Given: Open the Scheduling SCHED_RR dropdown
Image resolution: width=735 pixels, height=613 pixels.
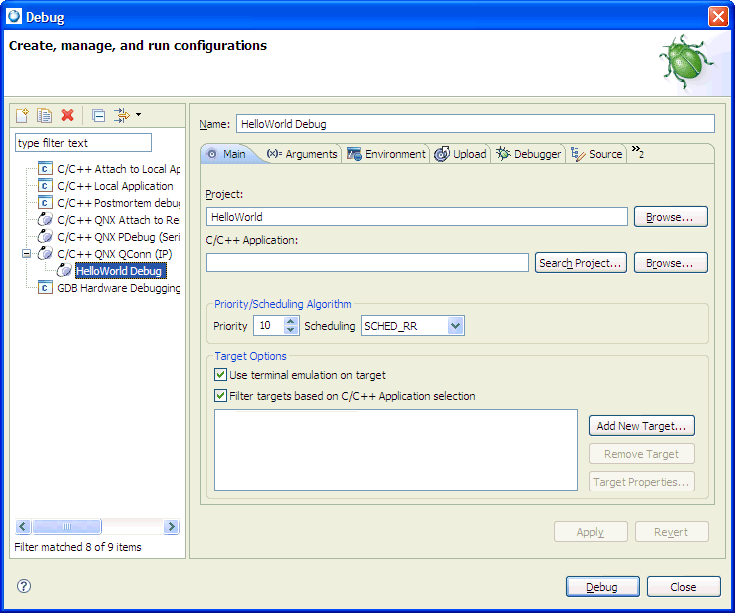Looking at the screenshot, I should coord(456,326).
